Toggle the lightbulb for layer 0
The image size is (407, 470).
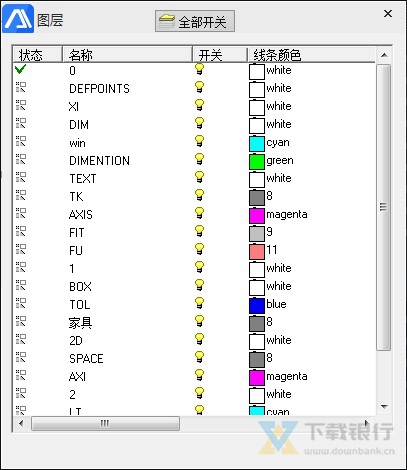(x=199, y=69)
